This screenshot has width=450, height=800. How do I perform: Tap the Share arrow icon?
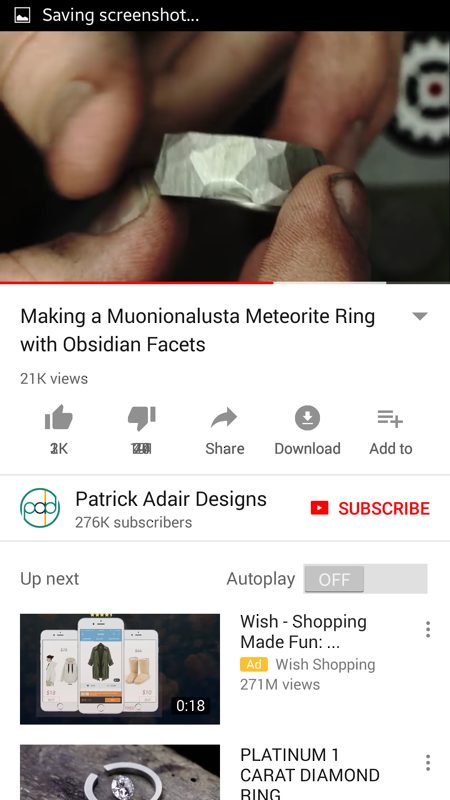click(224, 418)
